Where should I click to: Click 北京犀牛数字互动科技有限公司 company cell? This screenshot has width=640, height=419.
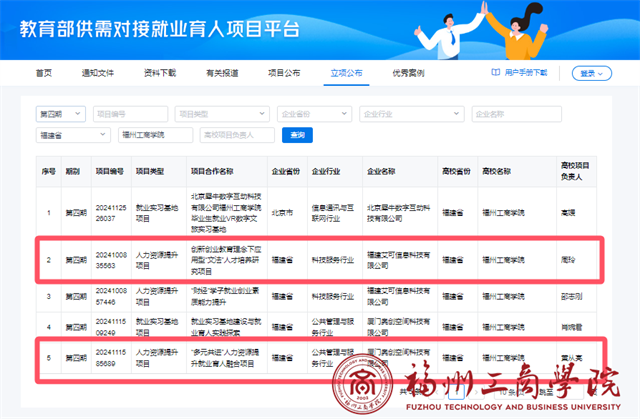(398, 213)
